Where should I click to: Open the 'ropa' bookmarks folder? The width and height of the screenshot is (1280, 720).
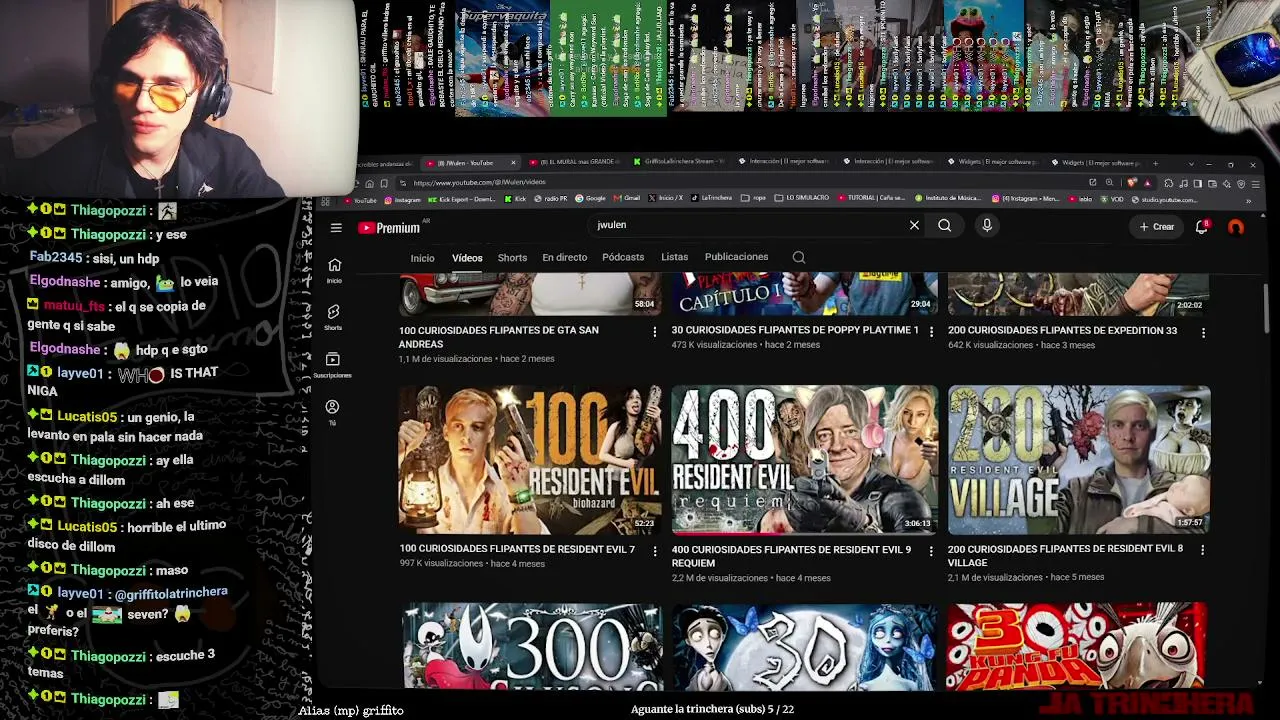[753, 199]
